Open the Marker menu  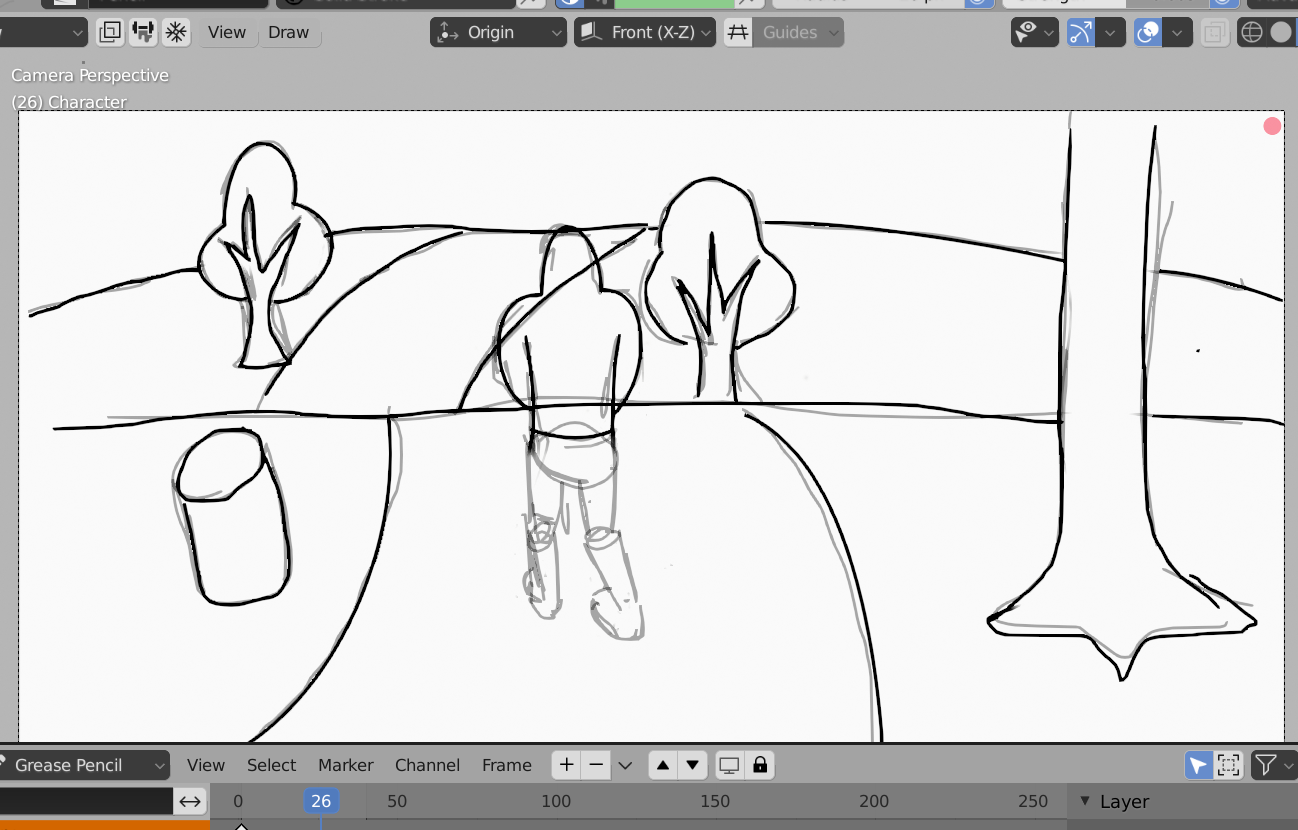[346, 765]
